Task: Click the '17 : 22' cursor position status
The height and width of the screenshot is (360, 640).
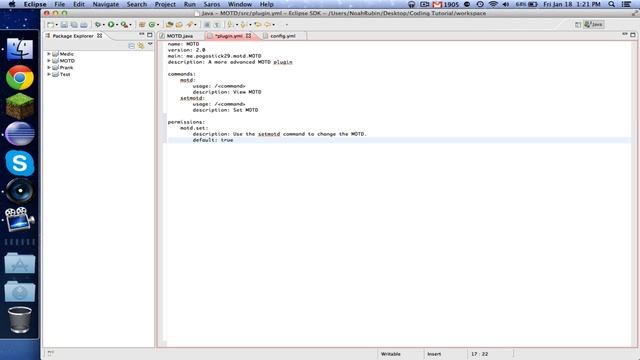Action: (x=480, y=354)
